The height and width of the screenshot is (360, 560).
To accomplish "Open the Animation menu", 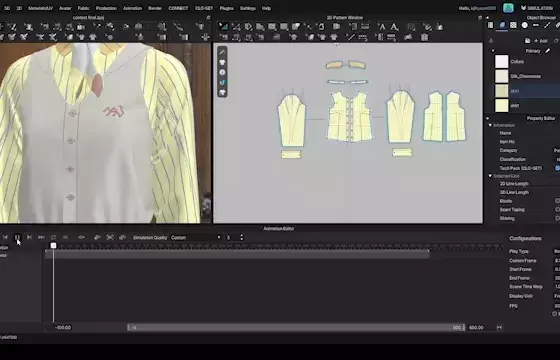I will (x=132, y=8).
